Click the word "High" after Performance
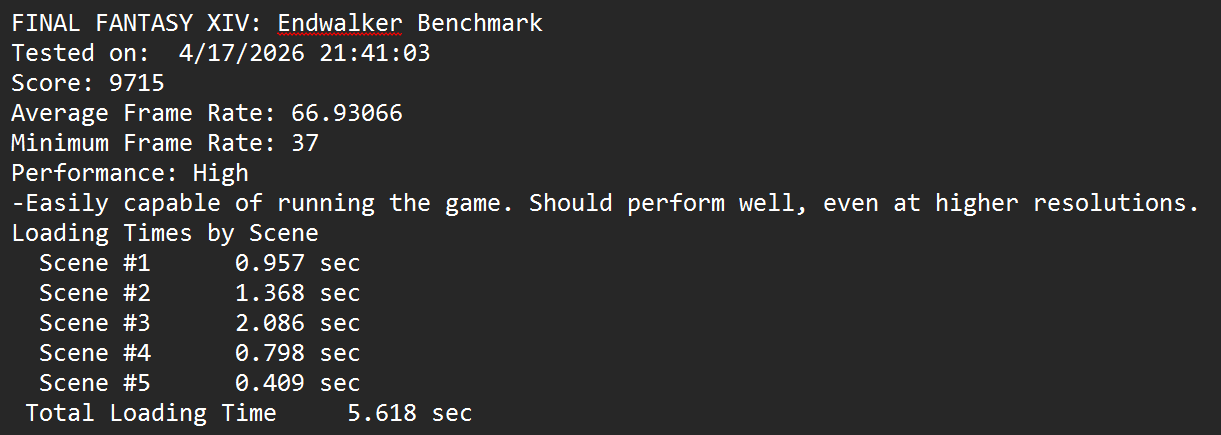 [x=220, y=173]
